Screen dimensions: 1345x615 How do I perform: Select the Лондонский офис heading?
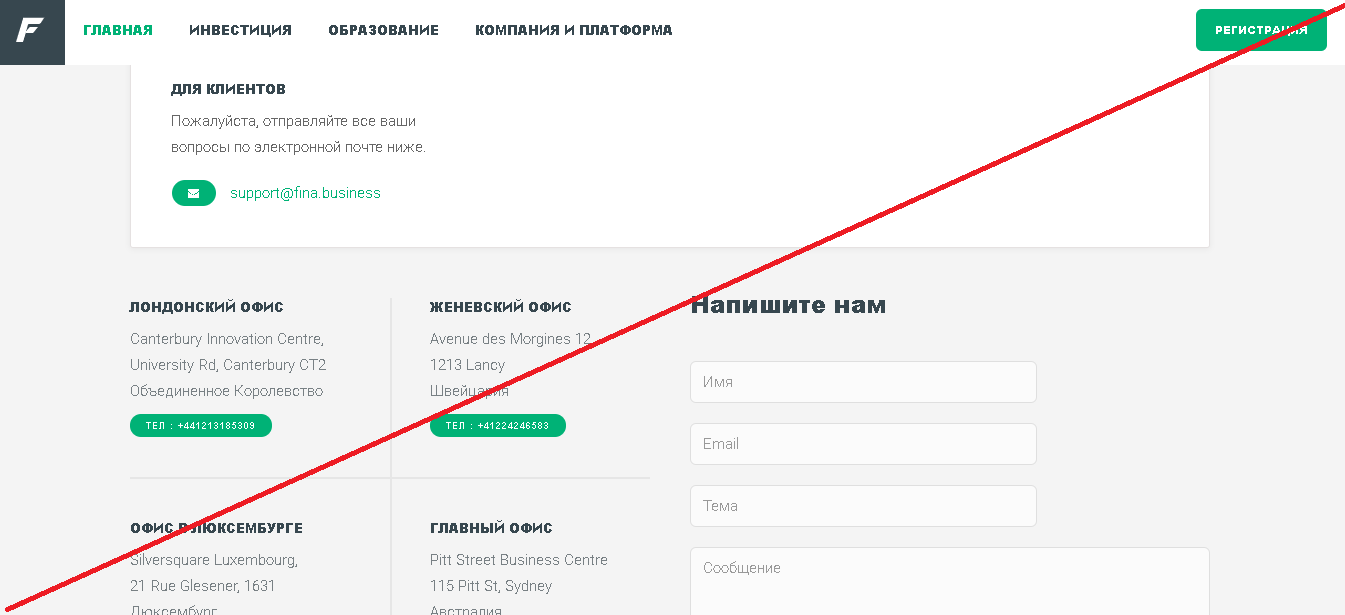207,307
